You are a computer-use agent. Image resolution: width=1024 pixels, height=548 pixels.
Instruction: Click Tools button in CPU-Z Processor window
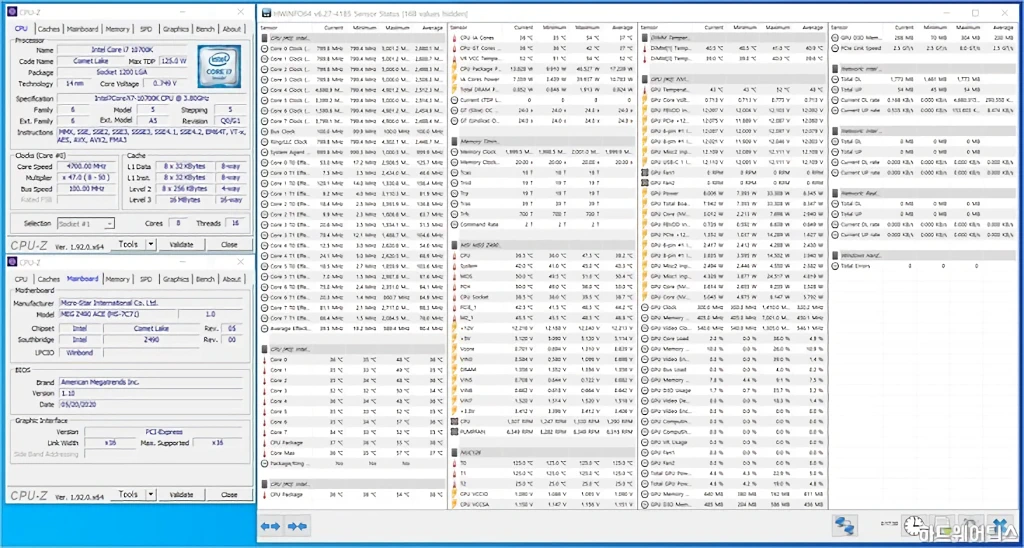pyautogui.click(x=128, y=244)
